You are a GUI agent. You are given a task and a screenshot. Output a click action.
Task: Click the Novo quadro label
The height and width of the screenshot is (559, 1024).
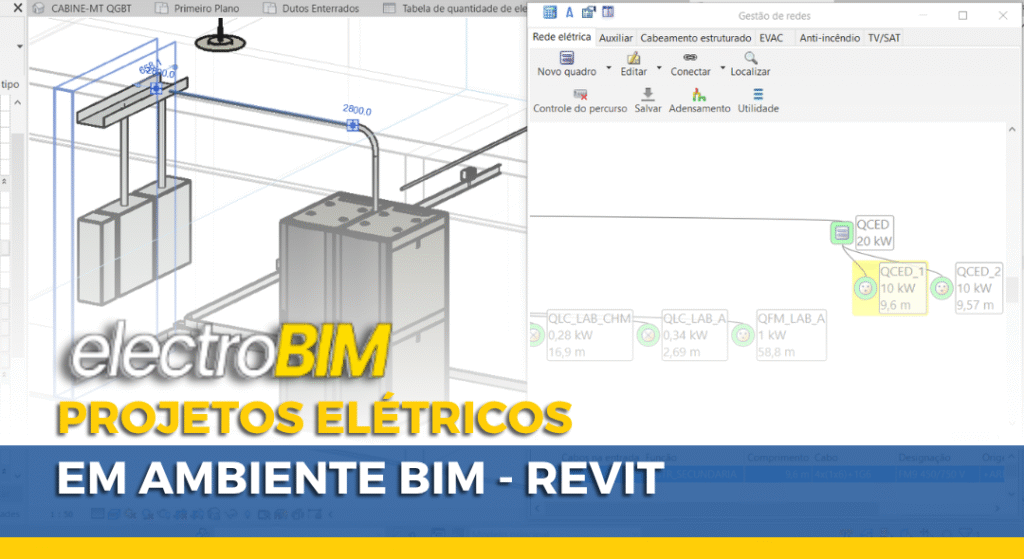point(567,72)
